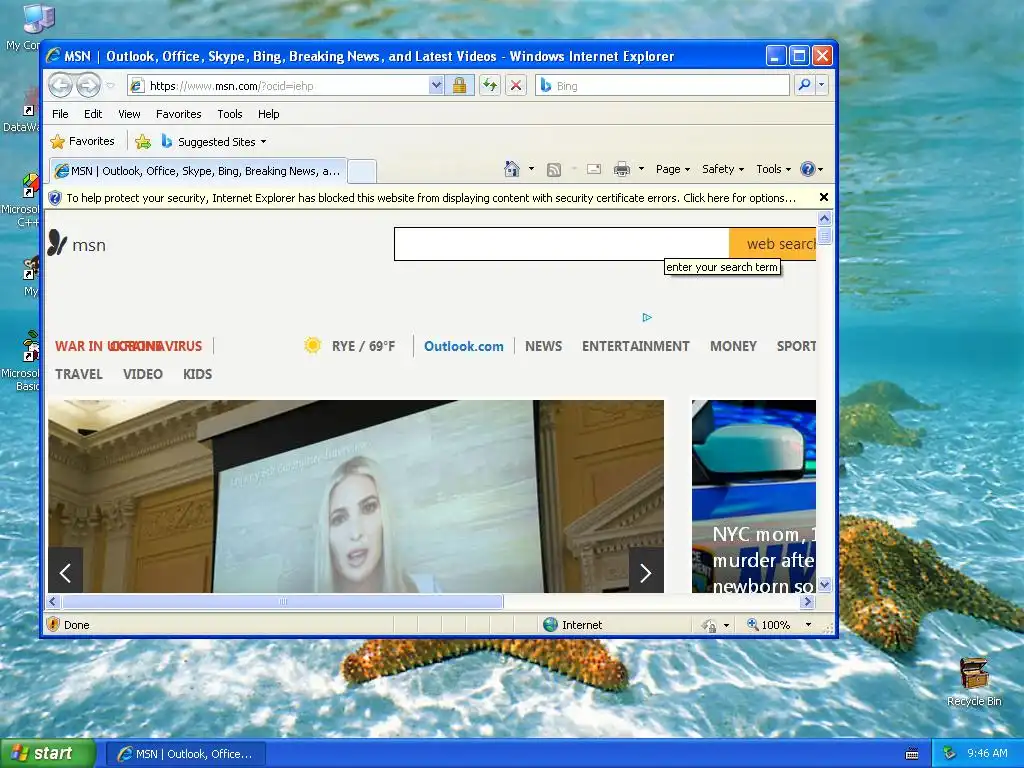Go back with the Back arrow button
The height and width of the screenshot is (768, 1024).
pyautogui.click(x=60, y=85)
